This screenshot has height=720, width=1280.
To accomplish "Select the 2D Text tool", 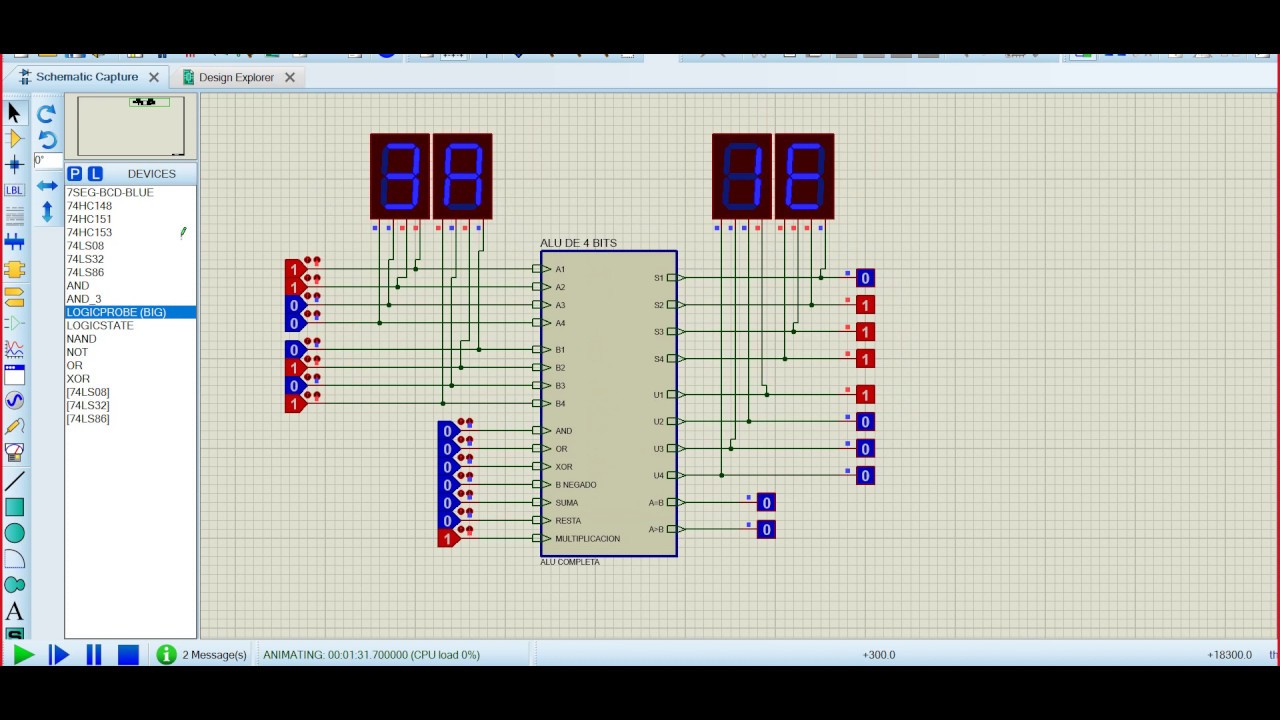I will coord(14,611).
